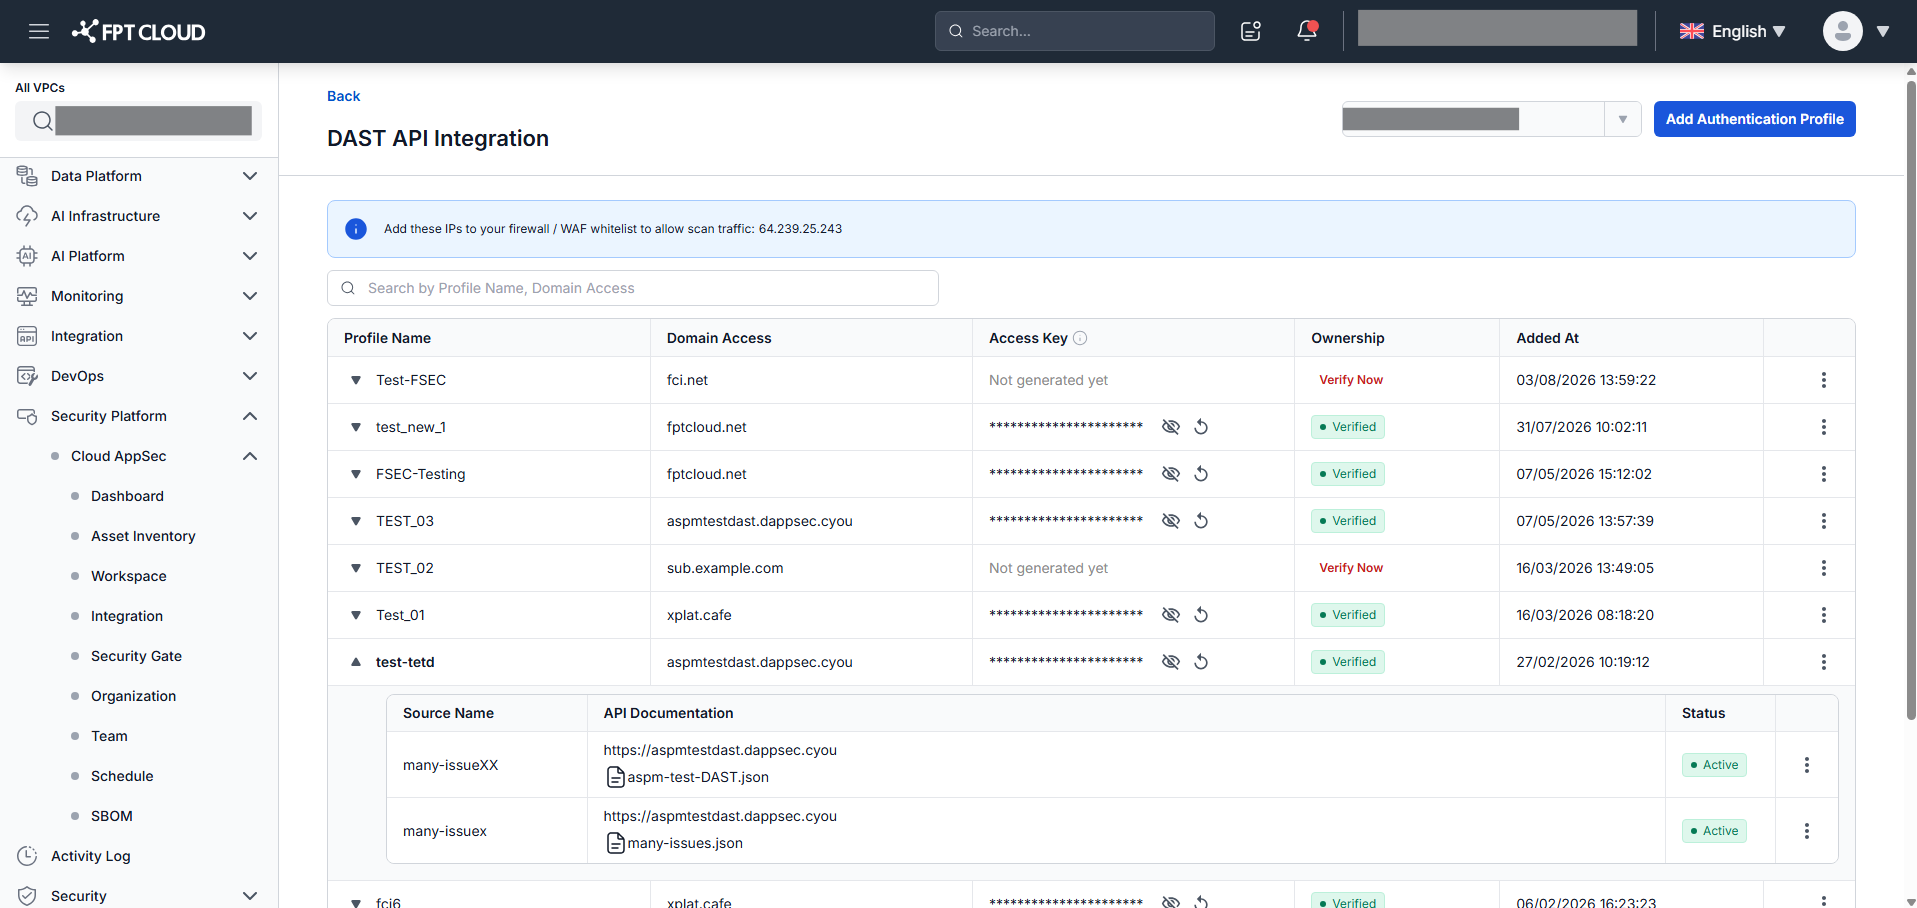This screenshot has width=1917, height=908.
Task: Open actions menu for many-issuex source
Action: tap(1807, 831)
